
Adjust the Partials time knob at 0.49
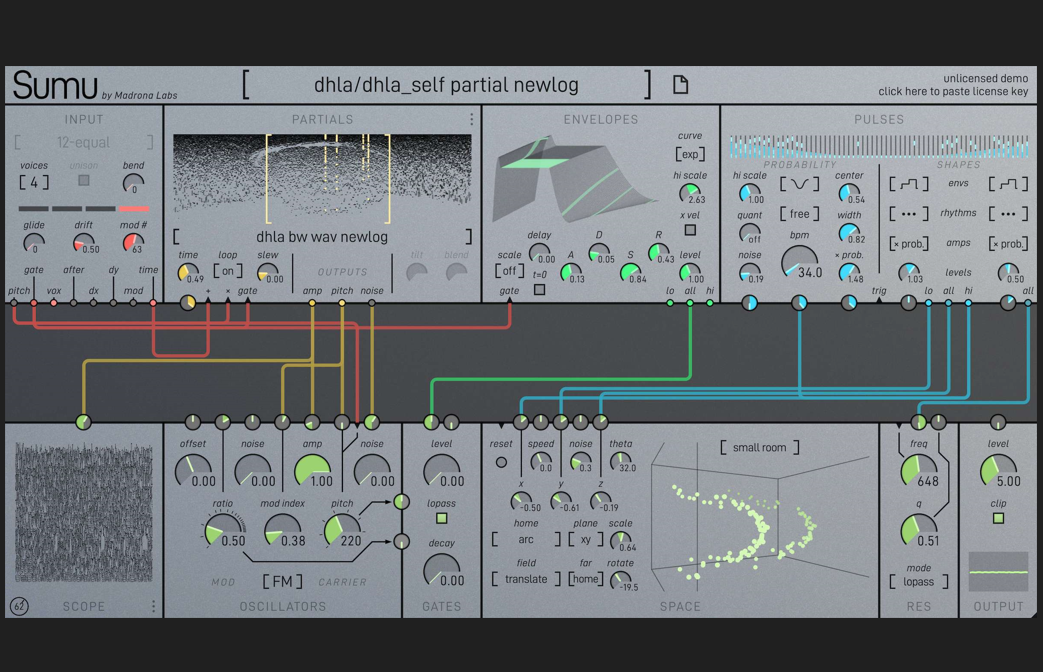click(188, 273)
